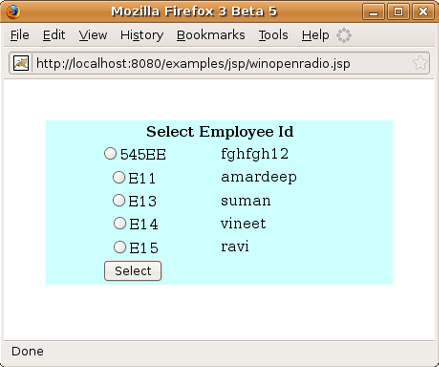Click the Firefox logo in title bar

click(x=13, y=12)
